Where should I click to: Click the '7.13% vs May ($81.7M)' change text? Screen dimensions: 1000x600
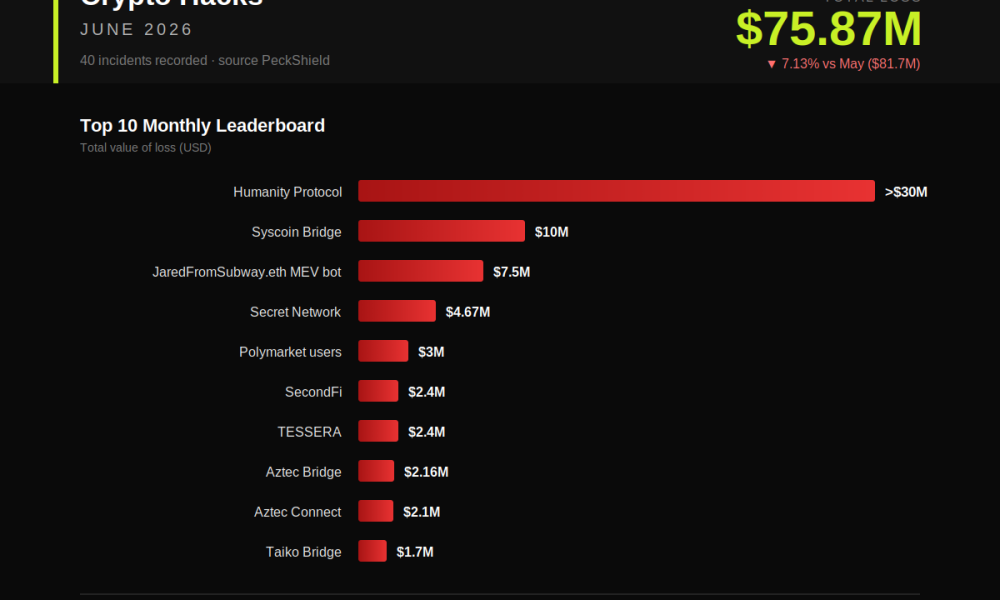[x=843, y=64]
